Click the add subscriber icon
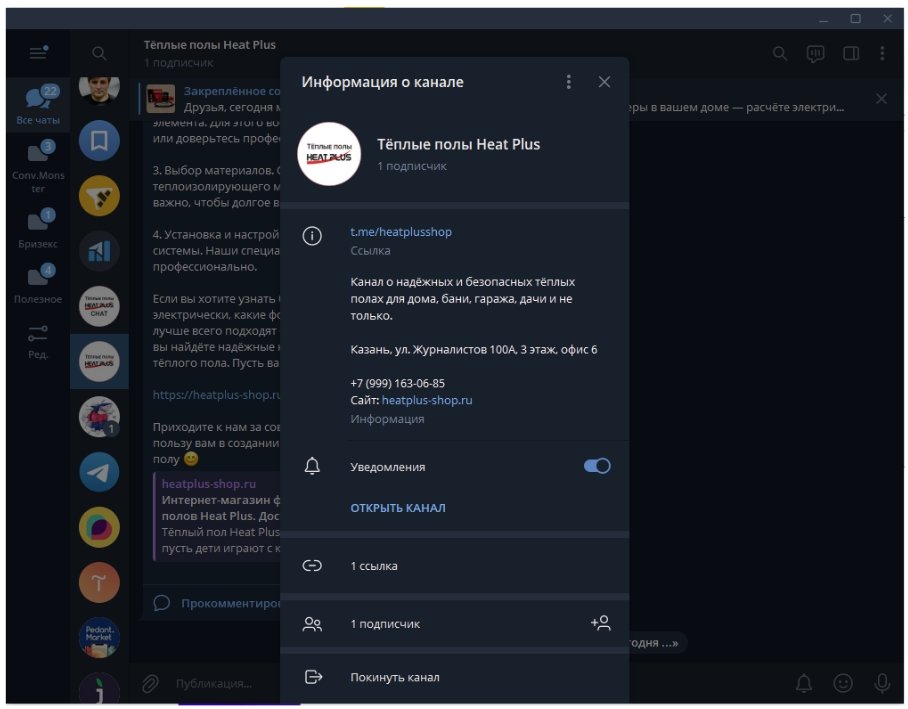The height and width of the screenshot is (709, 908). pyautogui.click(x=600, y=623)
